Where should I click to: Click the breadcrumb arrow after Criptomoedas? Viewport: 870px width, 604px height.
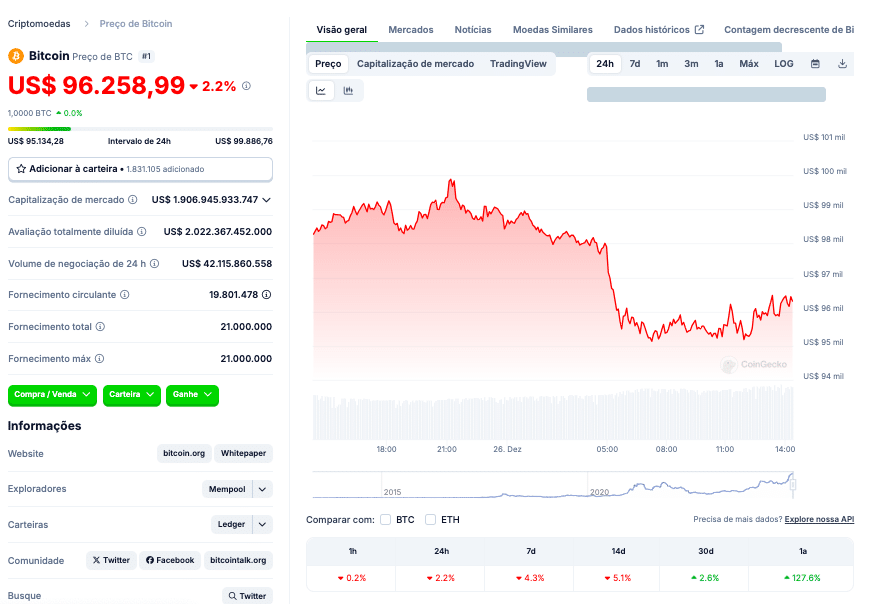tap(86, 24)
